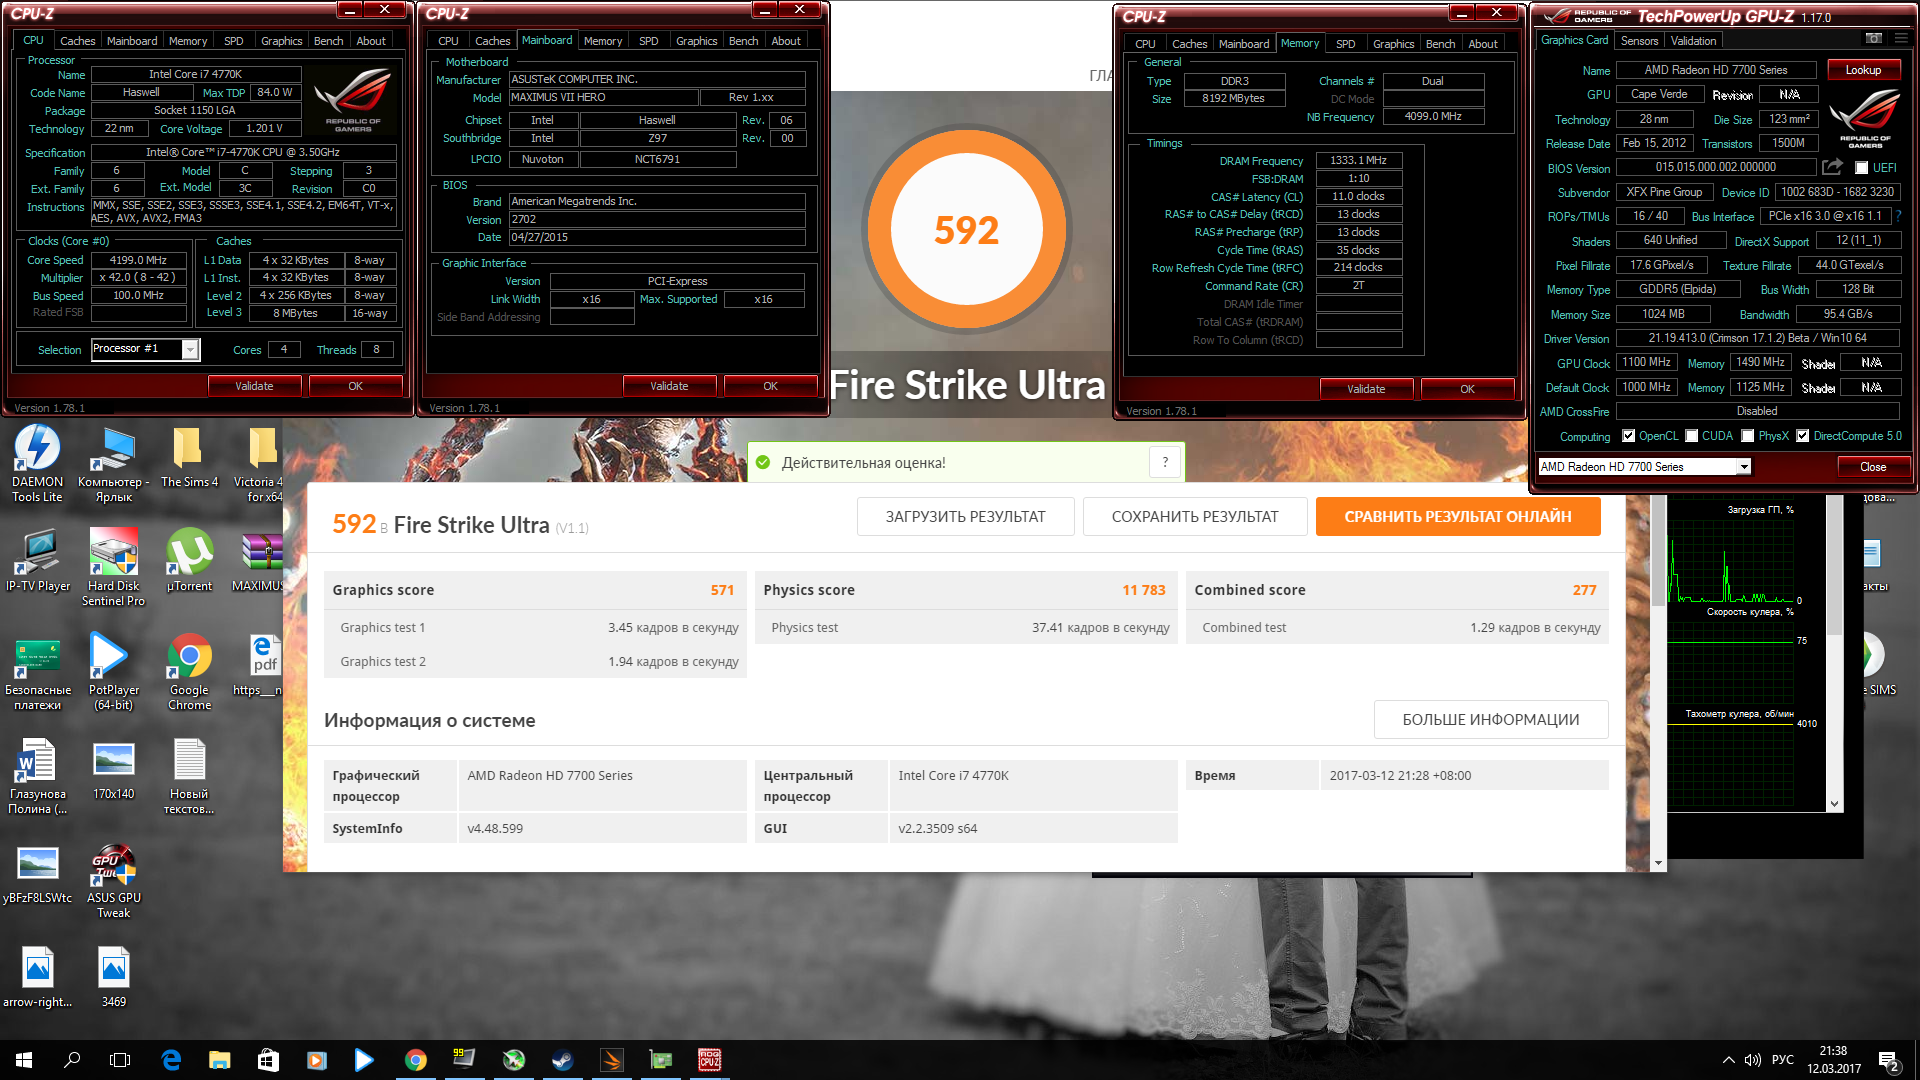Open DAEMON Tools Lite desktop shortcut
1920x1080 pixels.
tap(37, 463)
